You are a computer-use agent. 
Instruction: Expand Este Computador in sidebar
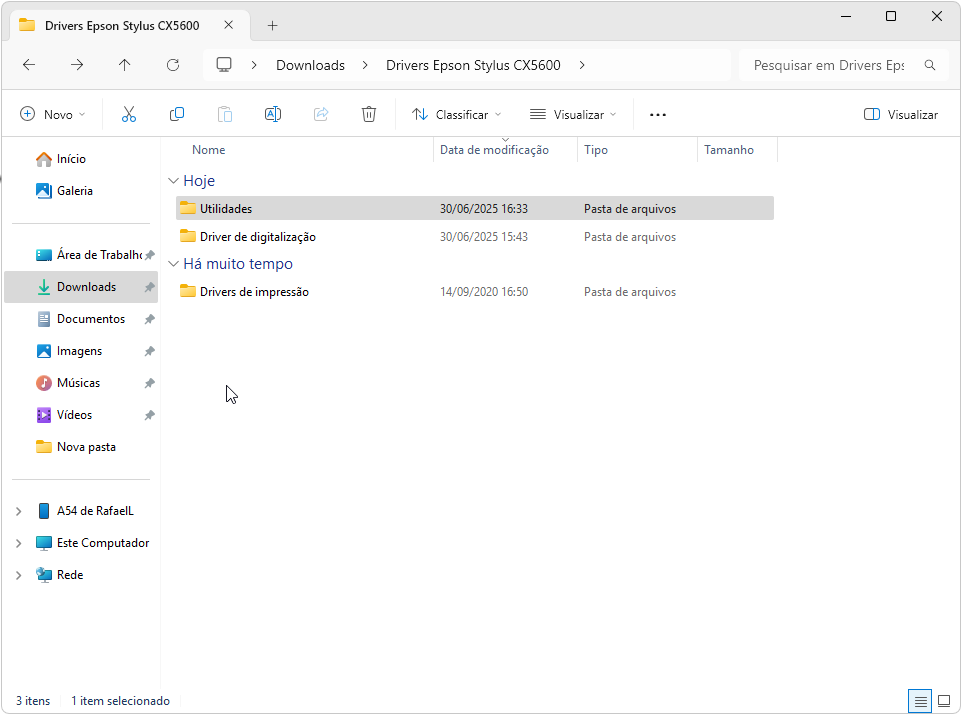[x=18, y=543]
